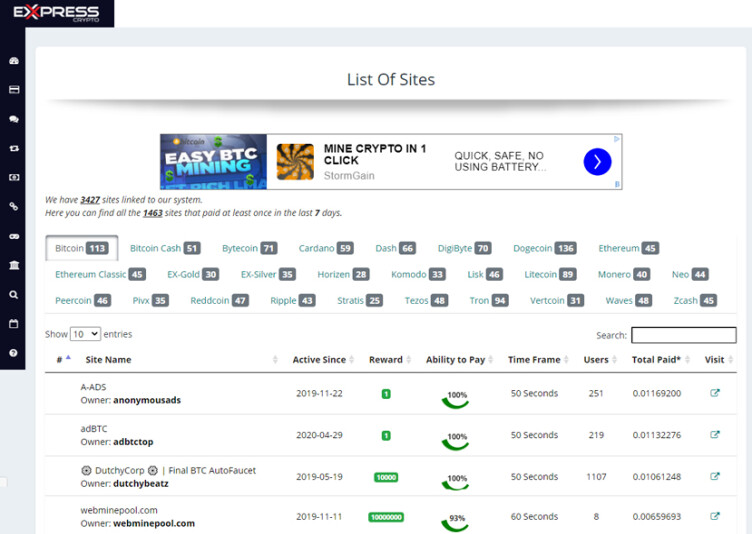This screenshot has height=534, width=752.
Task: Click the 10000 reward badge of DutchyCorp
Action: [x=386, y=477]
